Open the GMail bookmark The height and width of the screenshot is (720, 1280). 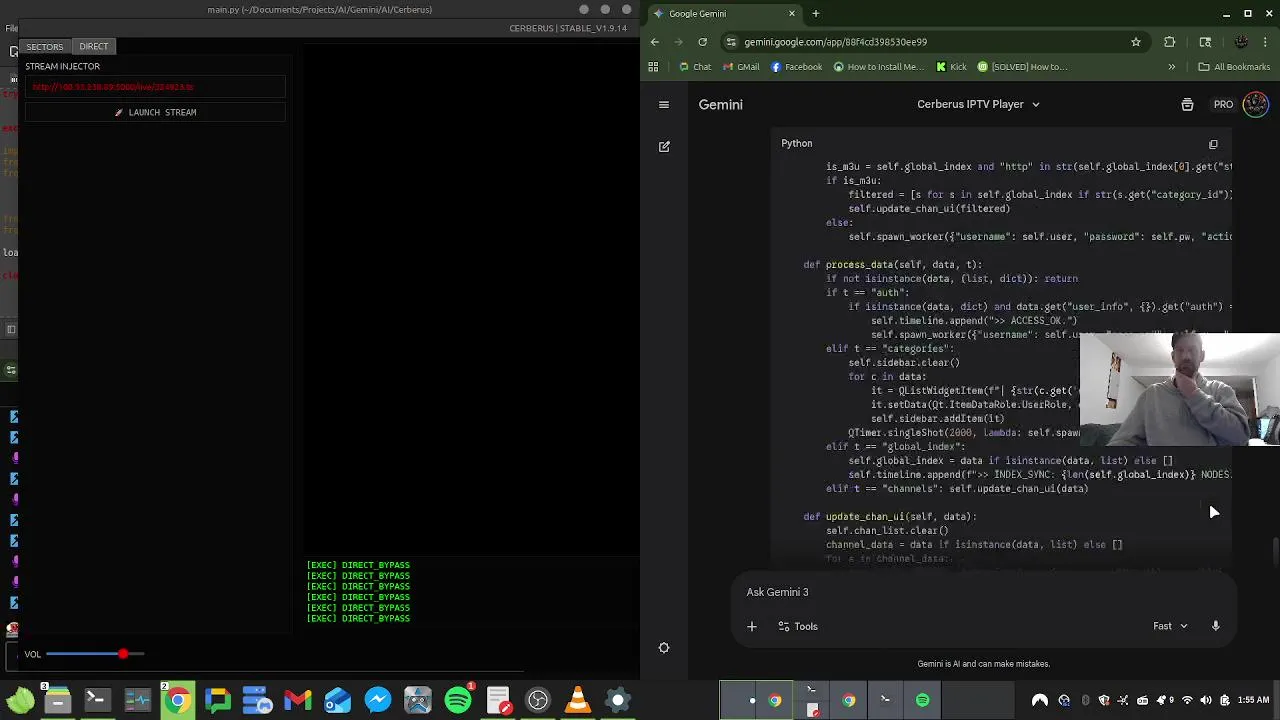pyautogui.click(x=741, y=67)
